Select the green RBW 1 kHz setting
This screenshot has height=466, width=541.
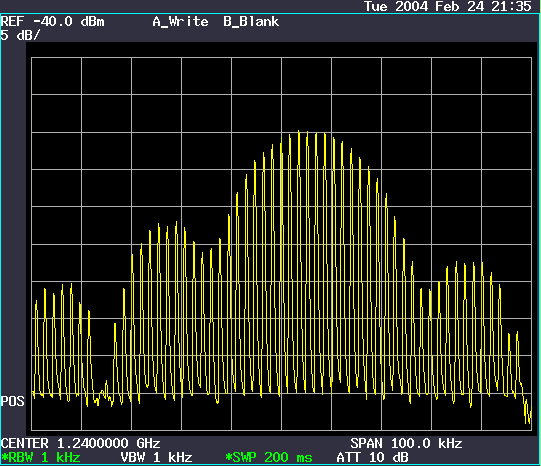(41, 457)
